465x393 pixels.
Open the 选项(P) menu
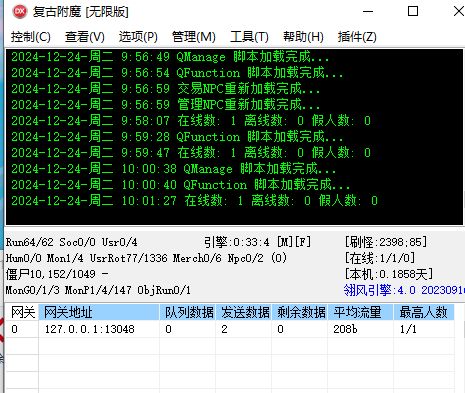(138, 36)
